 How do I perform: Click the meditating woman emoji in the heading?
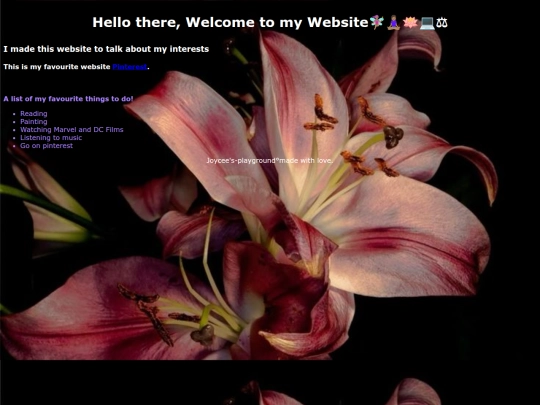[393, 22]
